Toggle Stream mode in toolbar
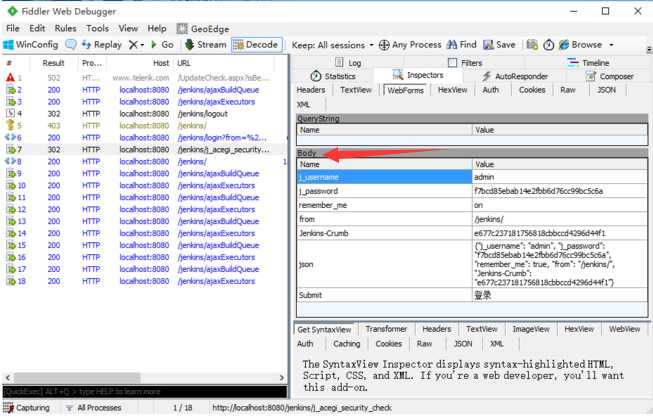Screen dimensions: 653x417 click(206, 45)
